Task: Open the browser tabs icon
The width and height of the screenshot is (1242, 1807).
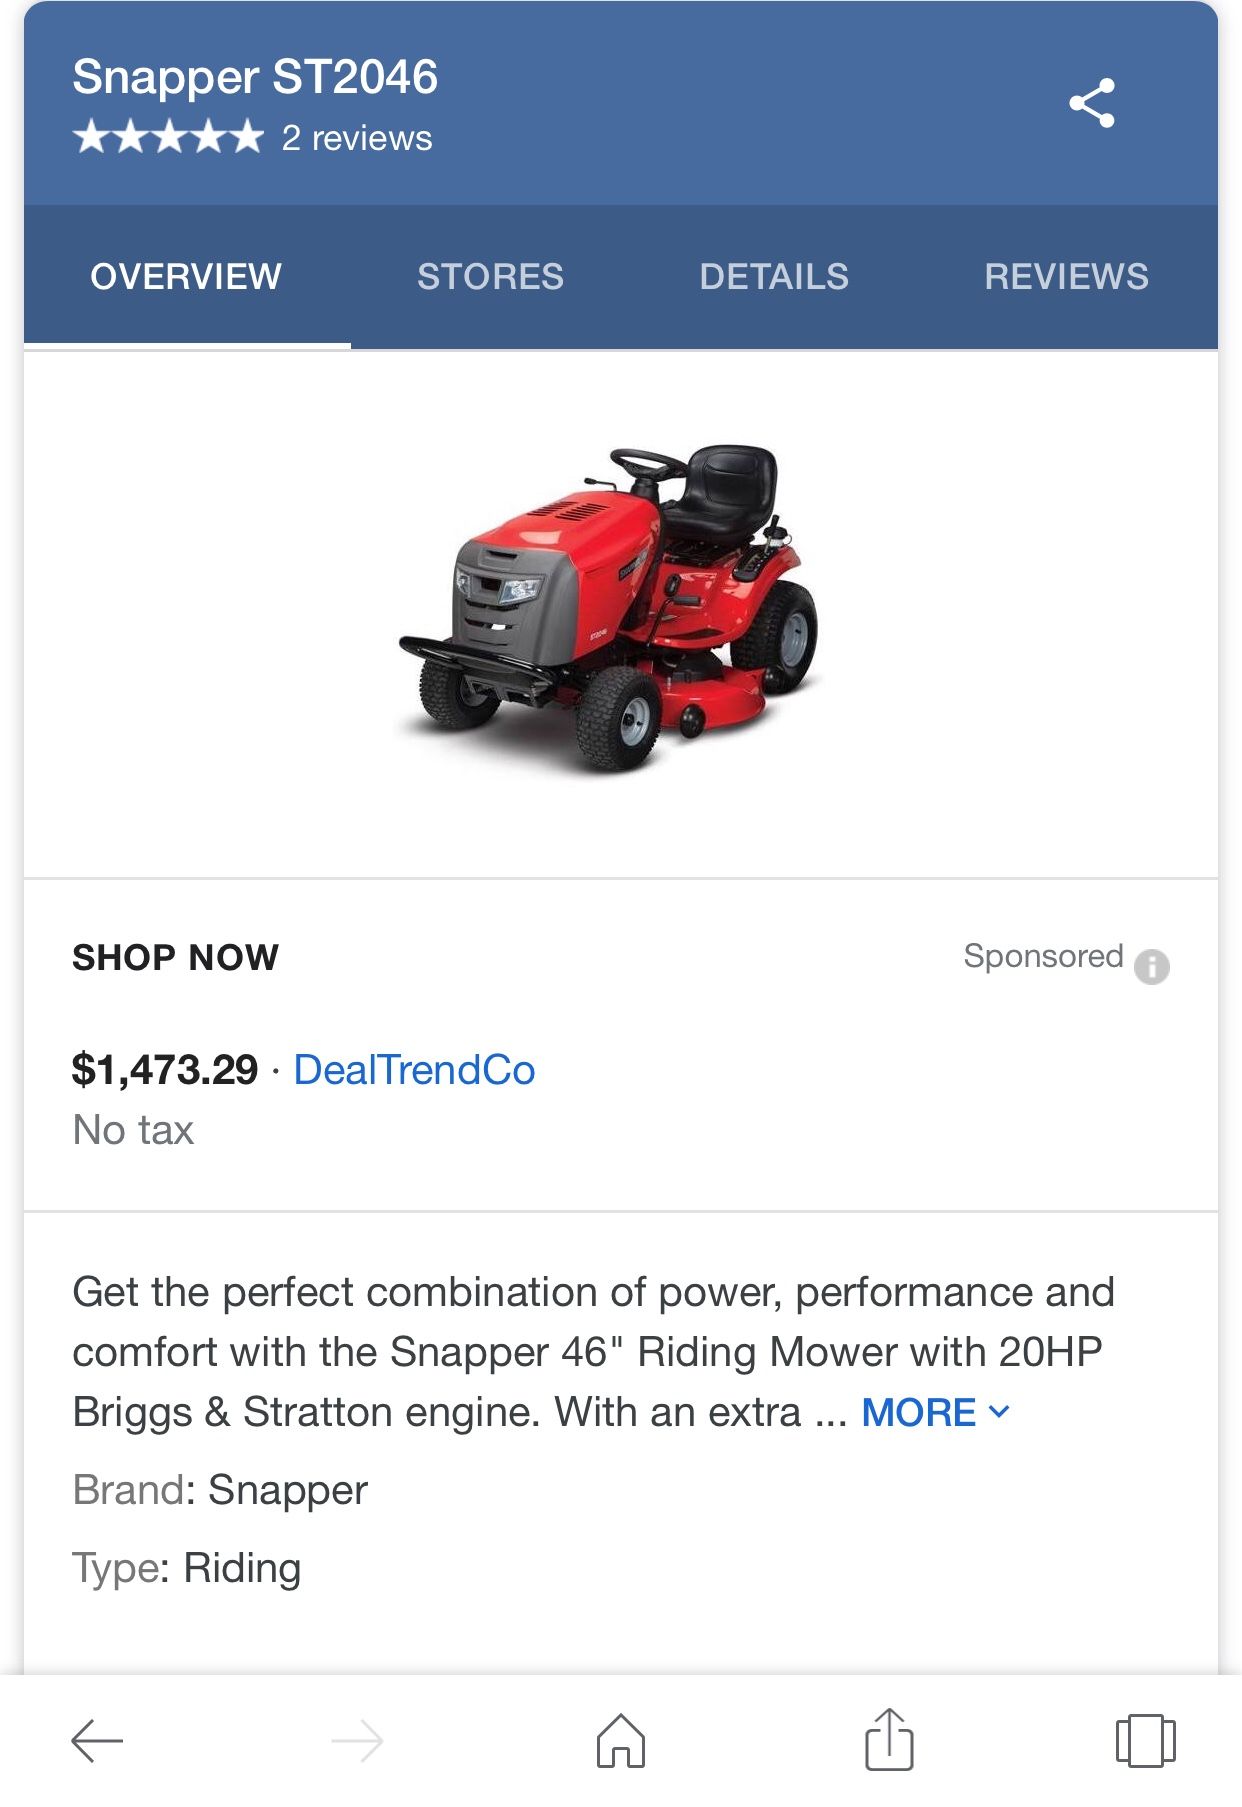Action: pyautogui.click(x=1145, y=1741)
